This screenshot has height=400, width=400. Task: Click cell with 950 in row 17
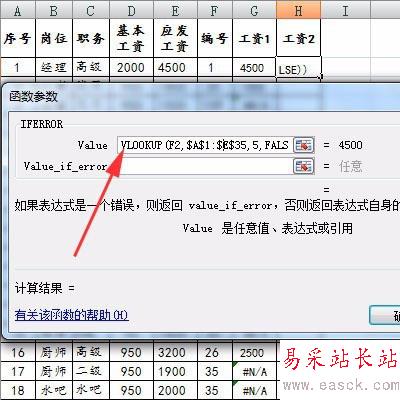pyautogui.click(x=132, y=371)
